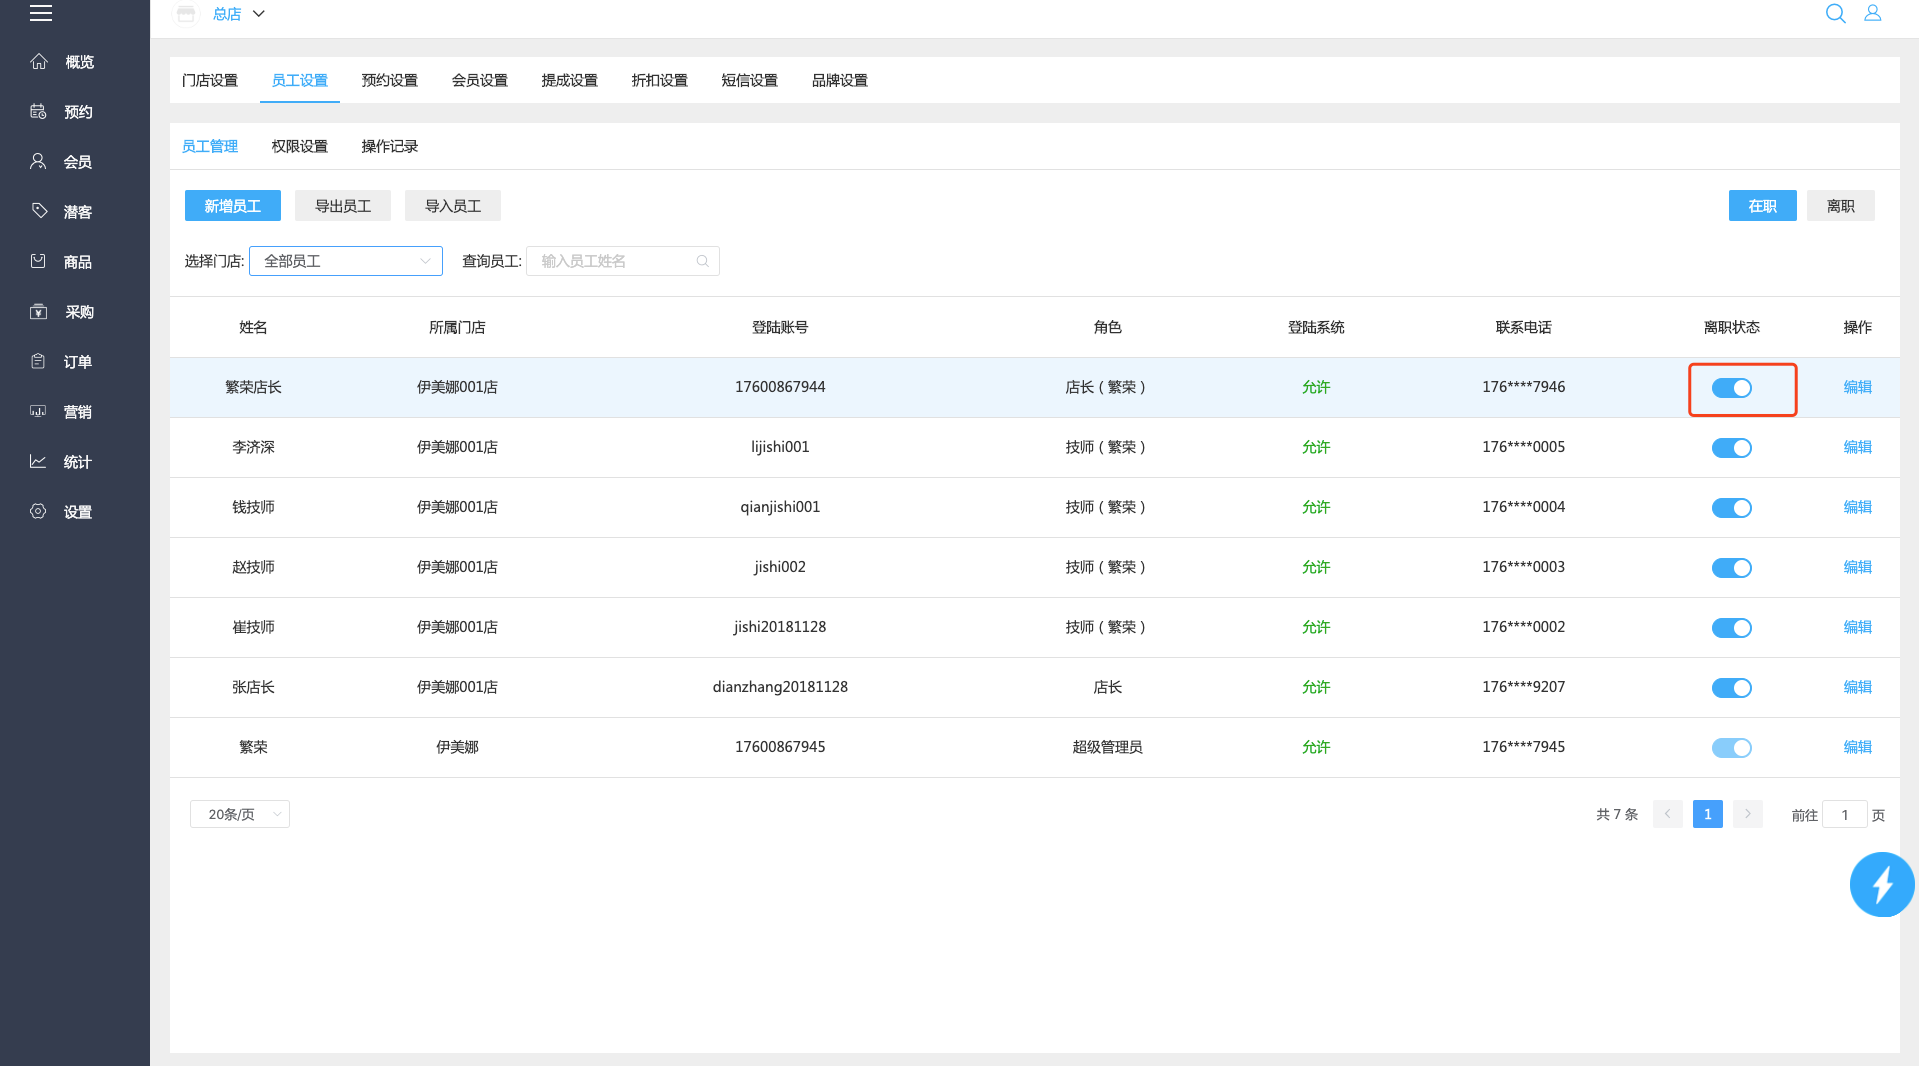Click the dianzhang20181128 account cell
The width and height of the screenshot is (1919, 1066).
pos(780,687)
